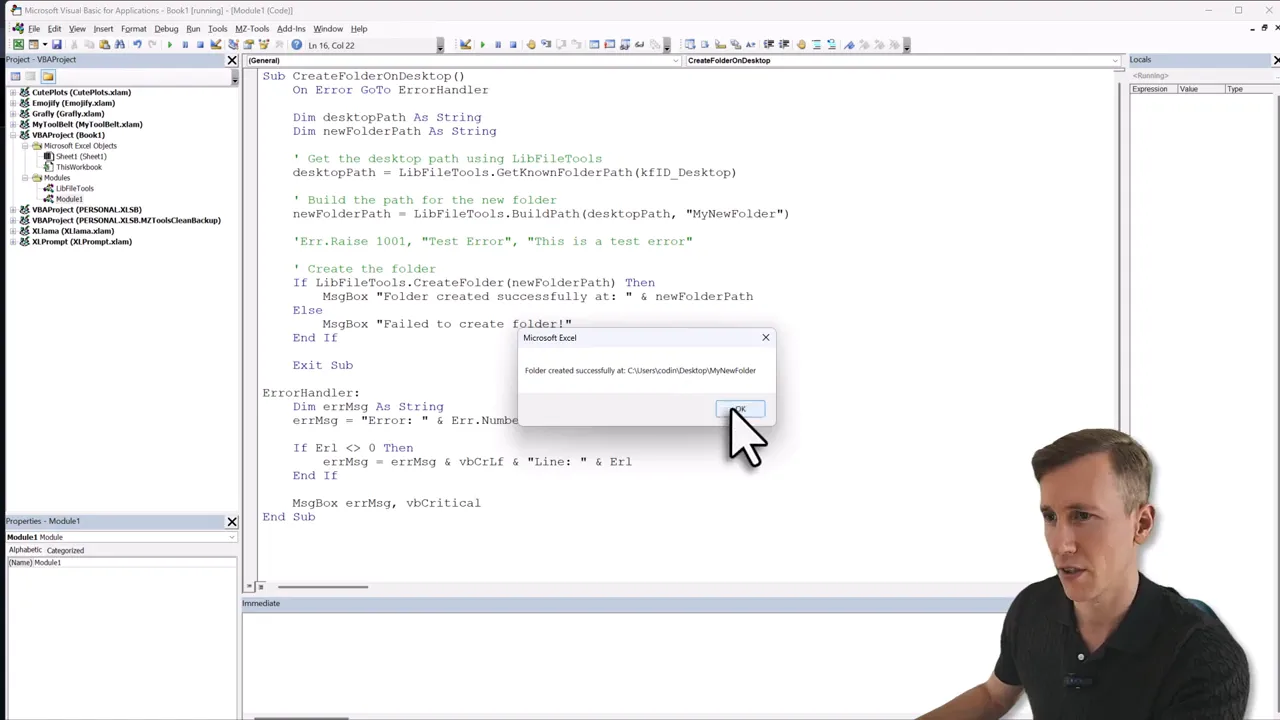Run the CreateFolderOnDesktop macro
This screenshot has width=1280, height=720.
pyautogui.click(x=170, y=45)
